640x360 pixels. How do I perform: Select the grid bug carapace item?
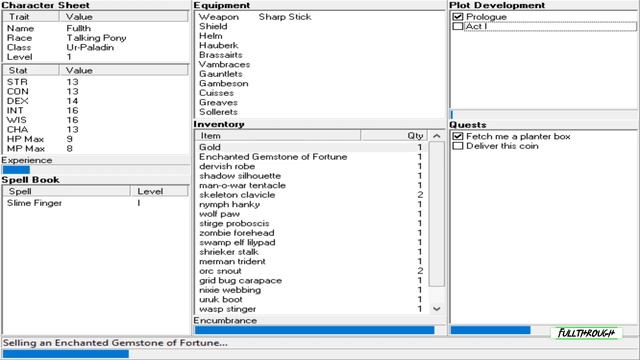(311, 280)
